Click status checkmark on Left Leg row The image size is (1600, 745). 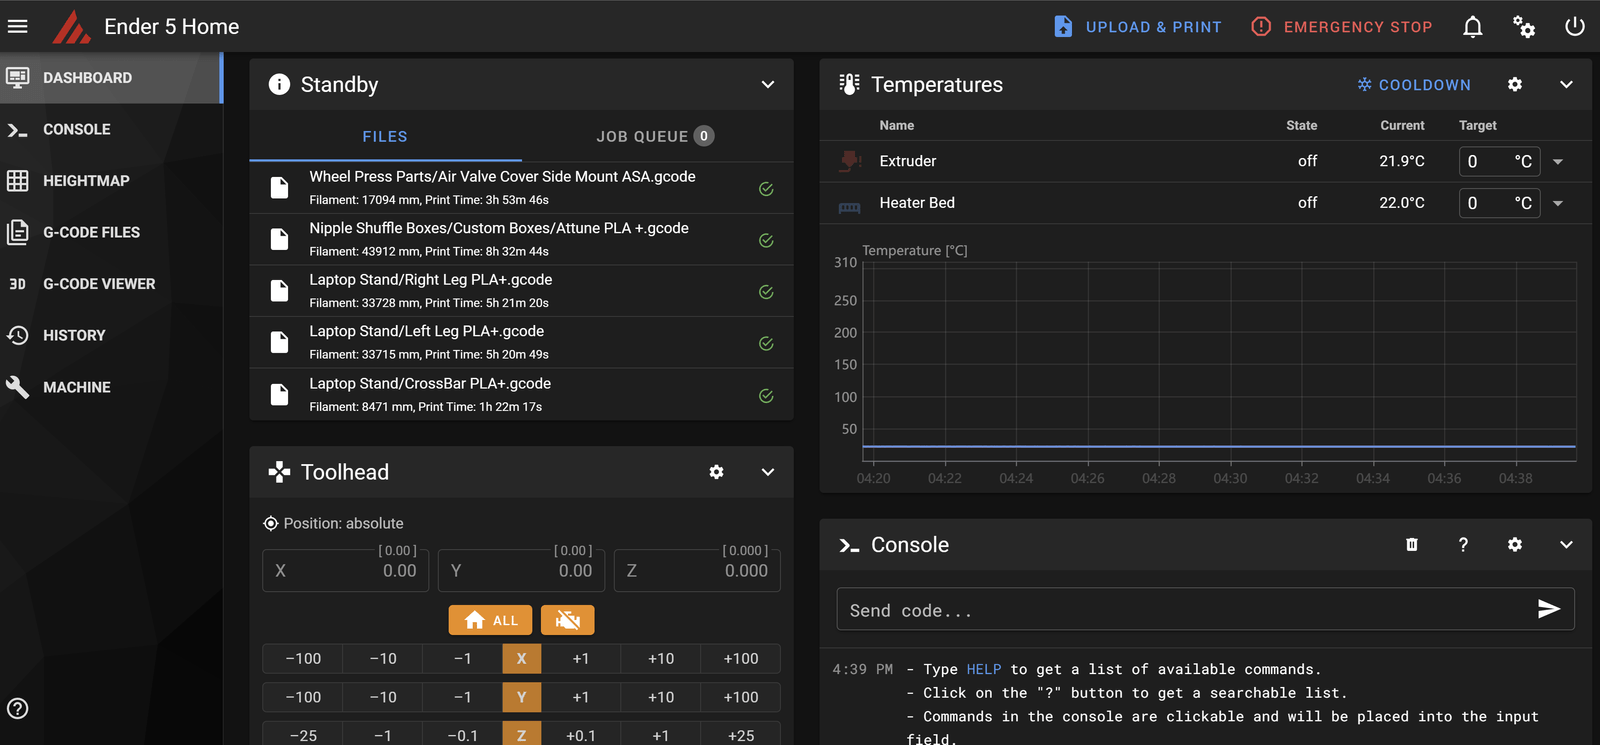tap(766, 343)
